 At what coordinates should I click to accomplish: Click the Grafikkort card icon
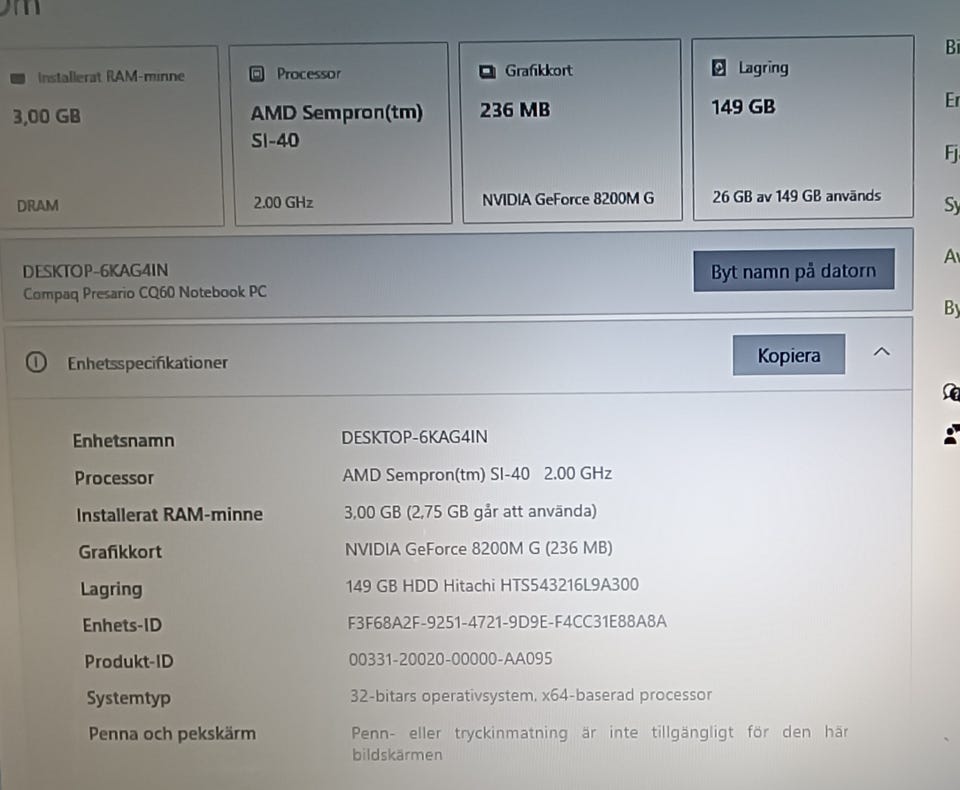(x=487, y=72)
